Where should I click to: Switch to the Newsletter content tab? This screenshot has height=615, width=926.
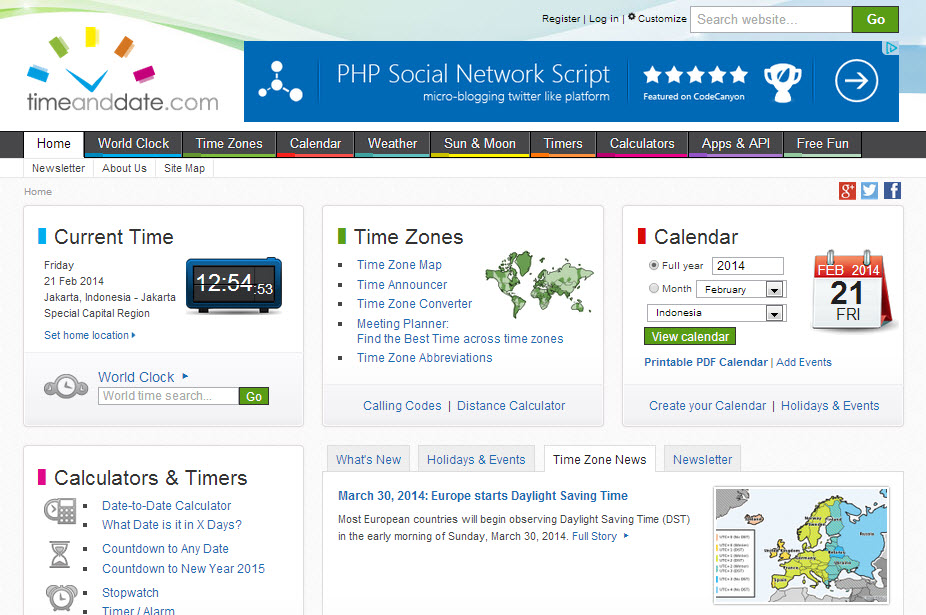702,460
